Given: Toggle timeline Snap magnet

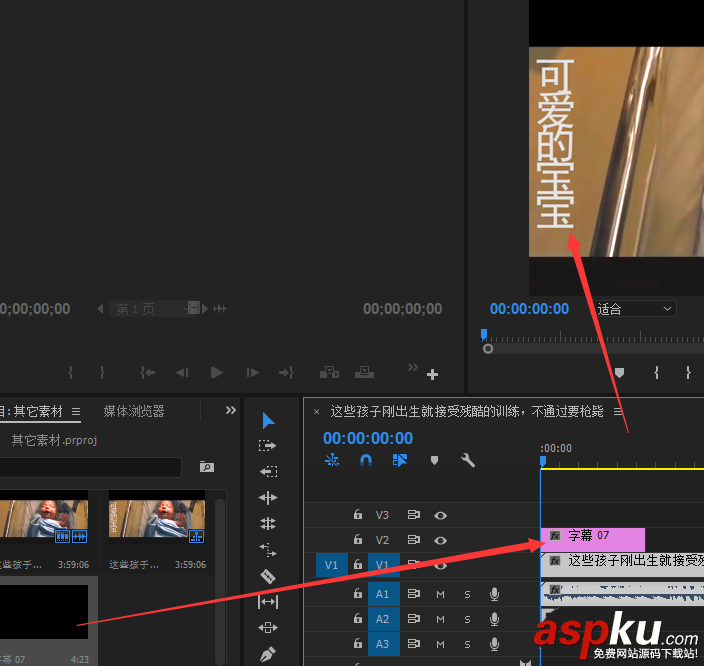Looking at the screenshot, I should tap(366, 460).
